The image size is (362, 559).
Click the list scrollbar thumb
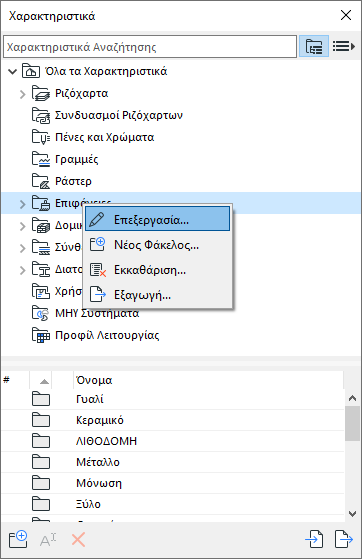coord(352,424)
